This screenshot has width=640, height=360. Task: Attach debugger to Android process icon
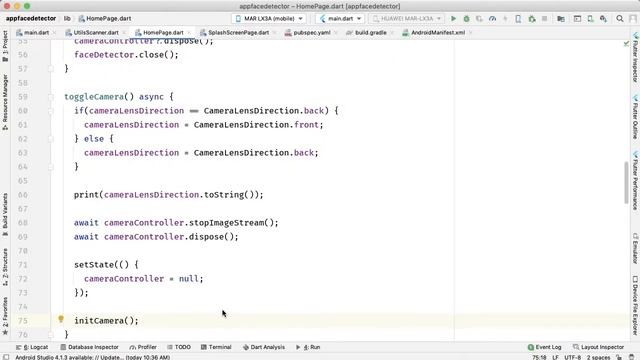tap(531, 18)
